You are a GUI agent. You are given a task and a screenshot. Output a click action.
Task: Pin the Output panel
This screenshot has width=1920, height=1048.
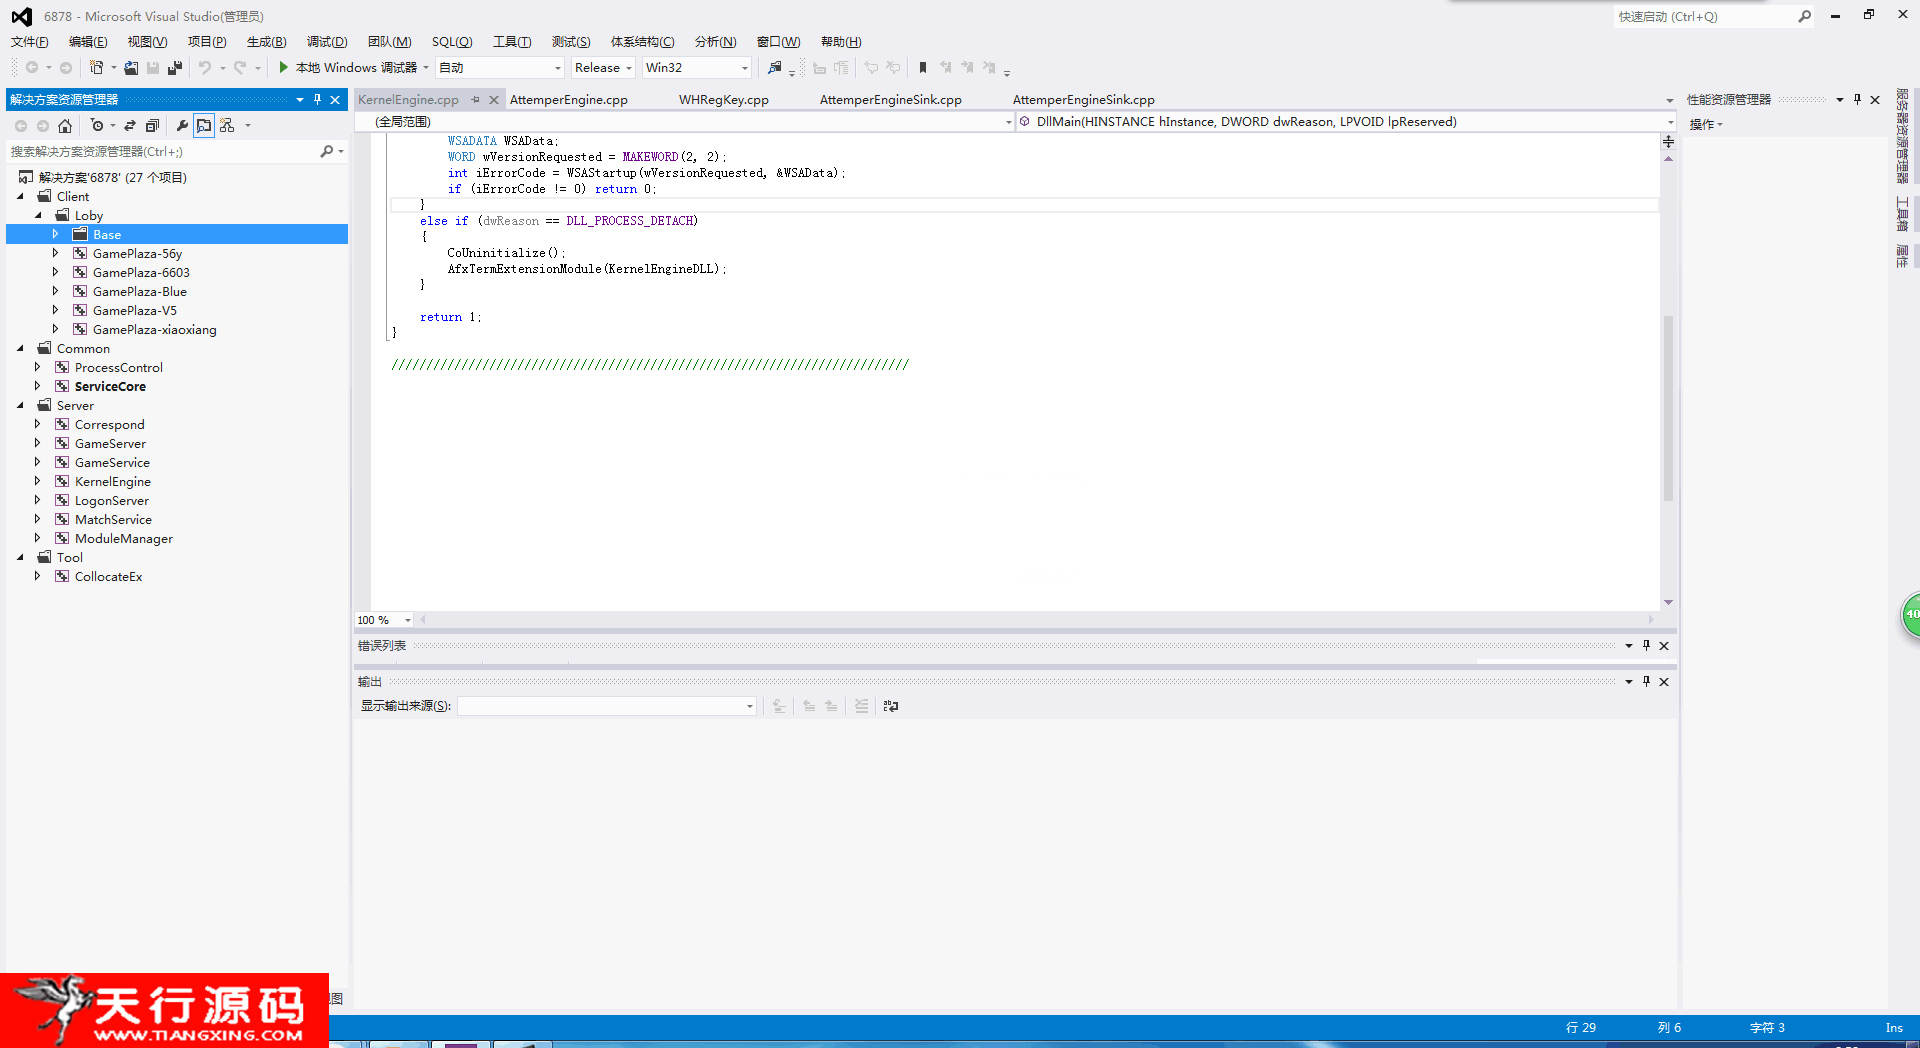pyautogui.click(x=1646, y=681)
